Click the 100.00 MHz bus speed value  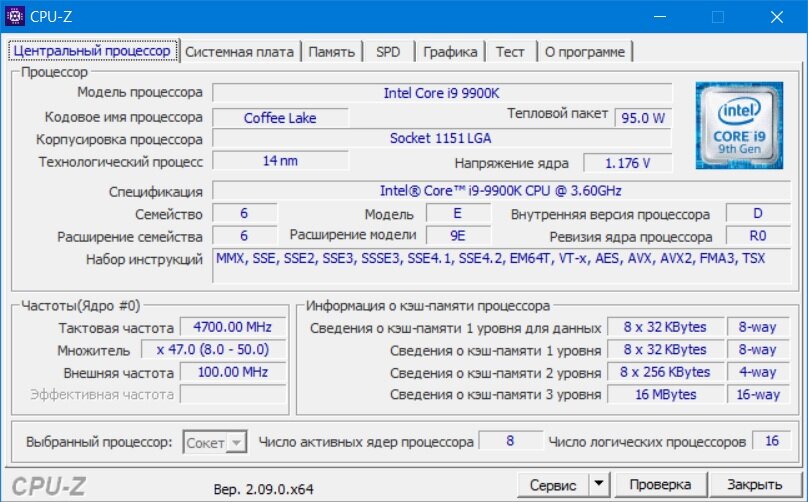click(232, 372)
